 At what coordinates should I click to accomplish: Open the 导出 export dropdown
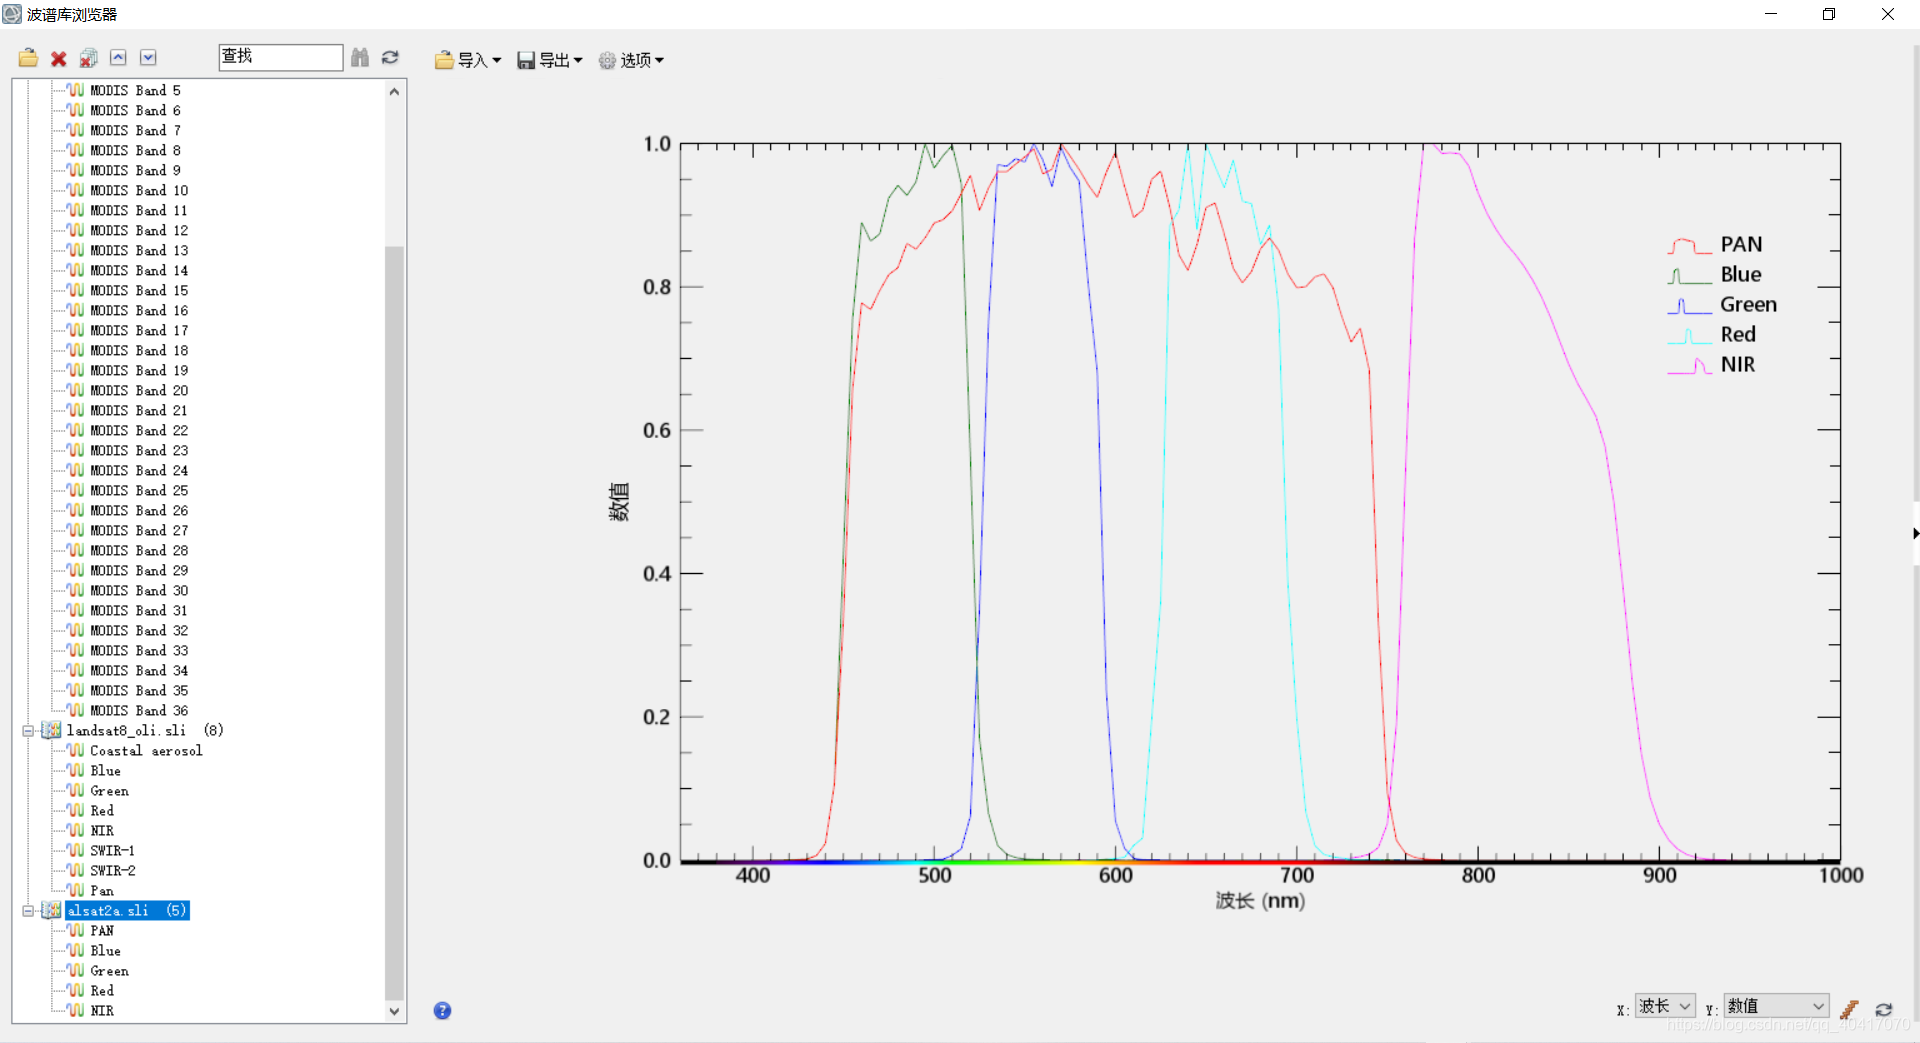pyautogui.click(x=550, y=60)
